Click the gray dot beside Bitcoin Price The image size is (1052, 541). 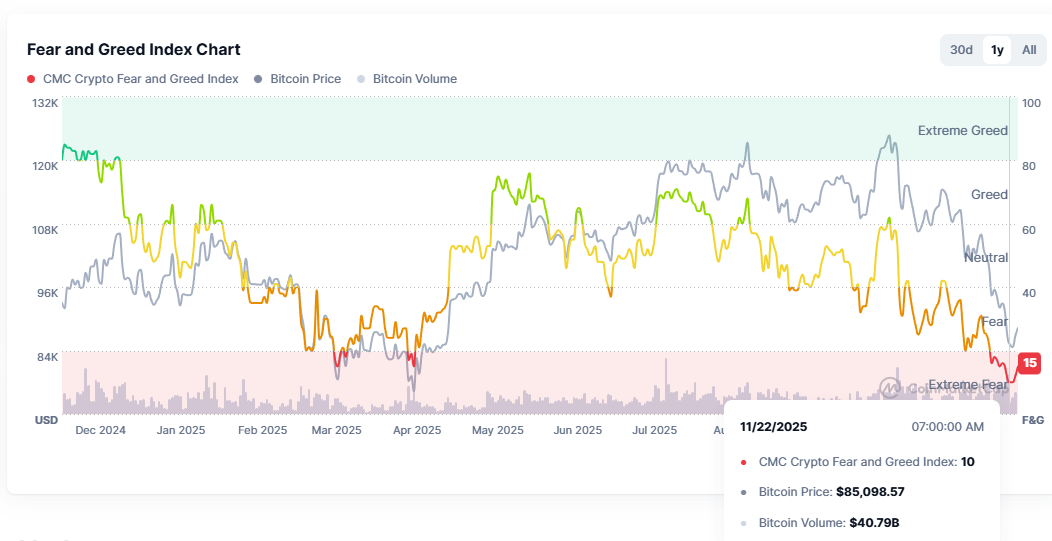point(259,79)
